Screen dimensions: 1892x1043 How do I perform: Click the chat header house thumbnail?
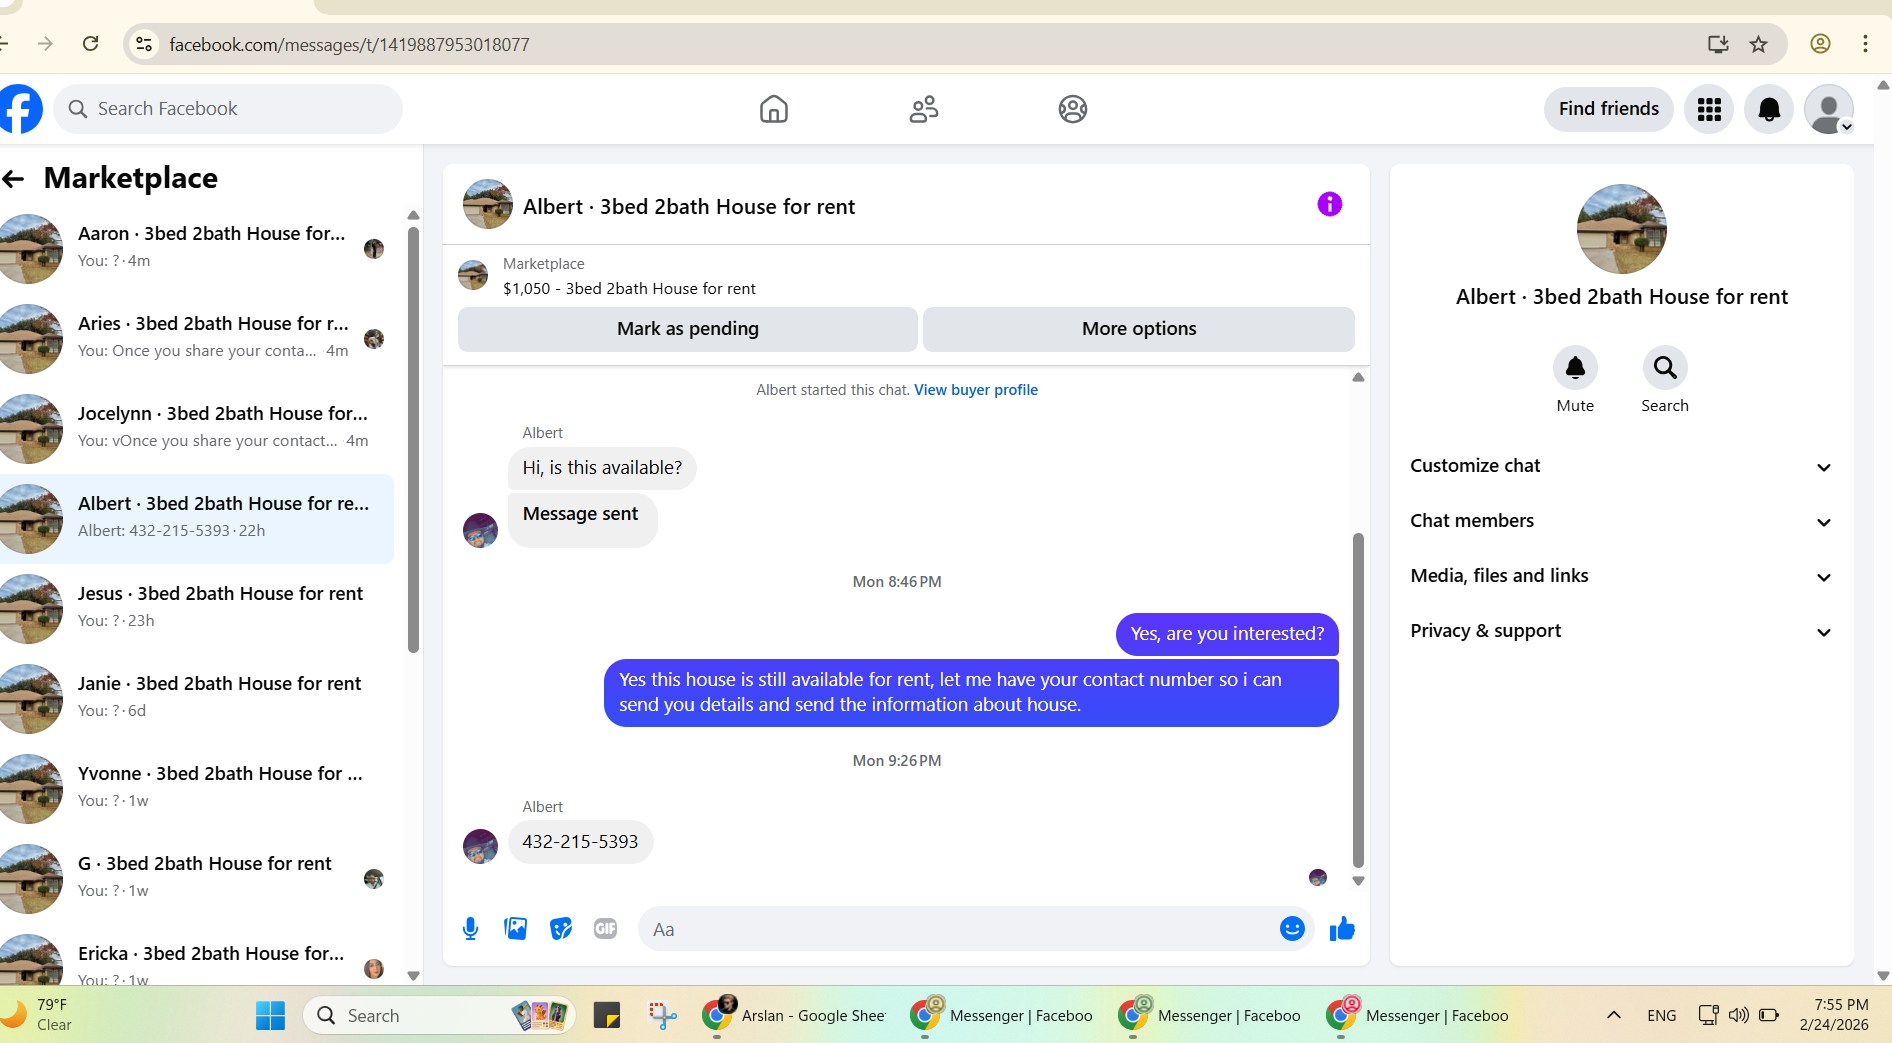coord(488,205)
